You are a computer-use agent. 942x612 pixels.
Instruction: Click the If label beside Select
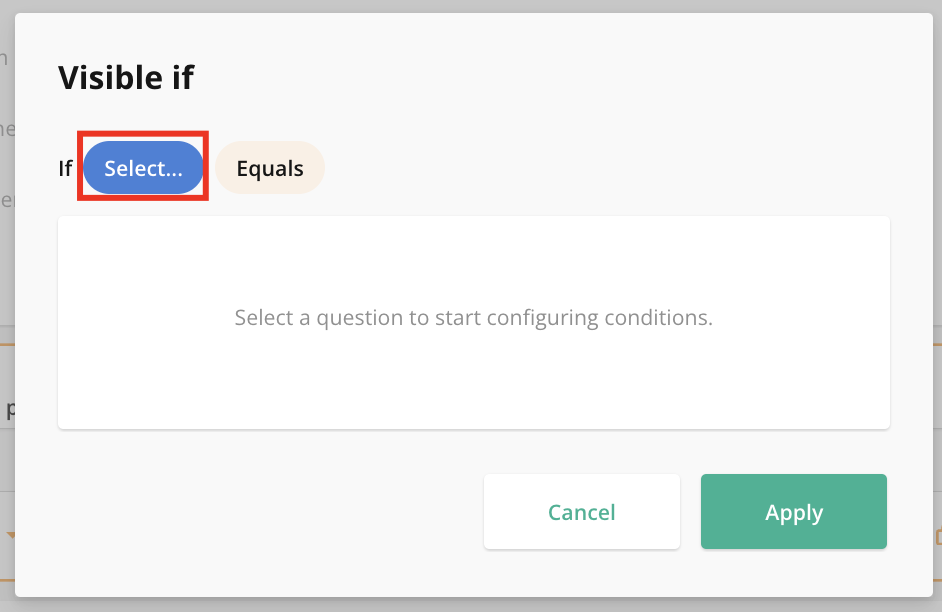coord(64,167)
